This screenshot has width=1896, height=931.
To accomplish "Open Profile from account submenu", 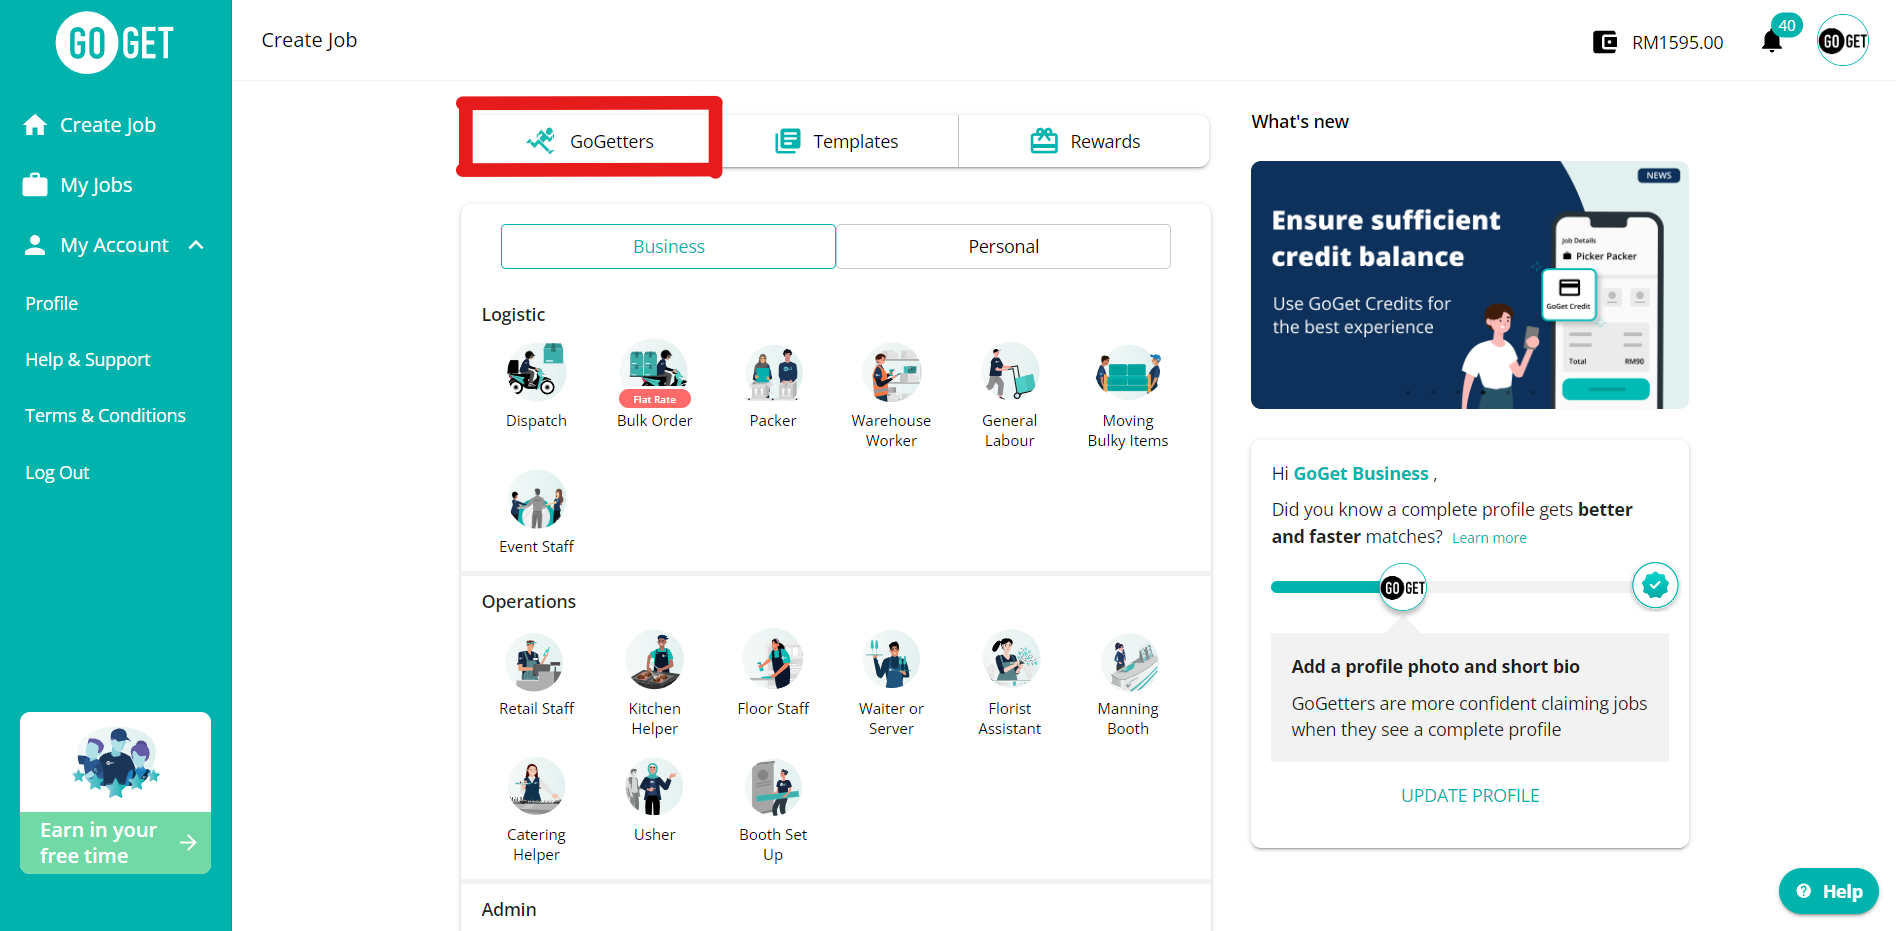I will (x=52, y=303).
